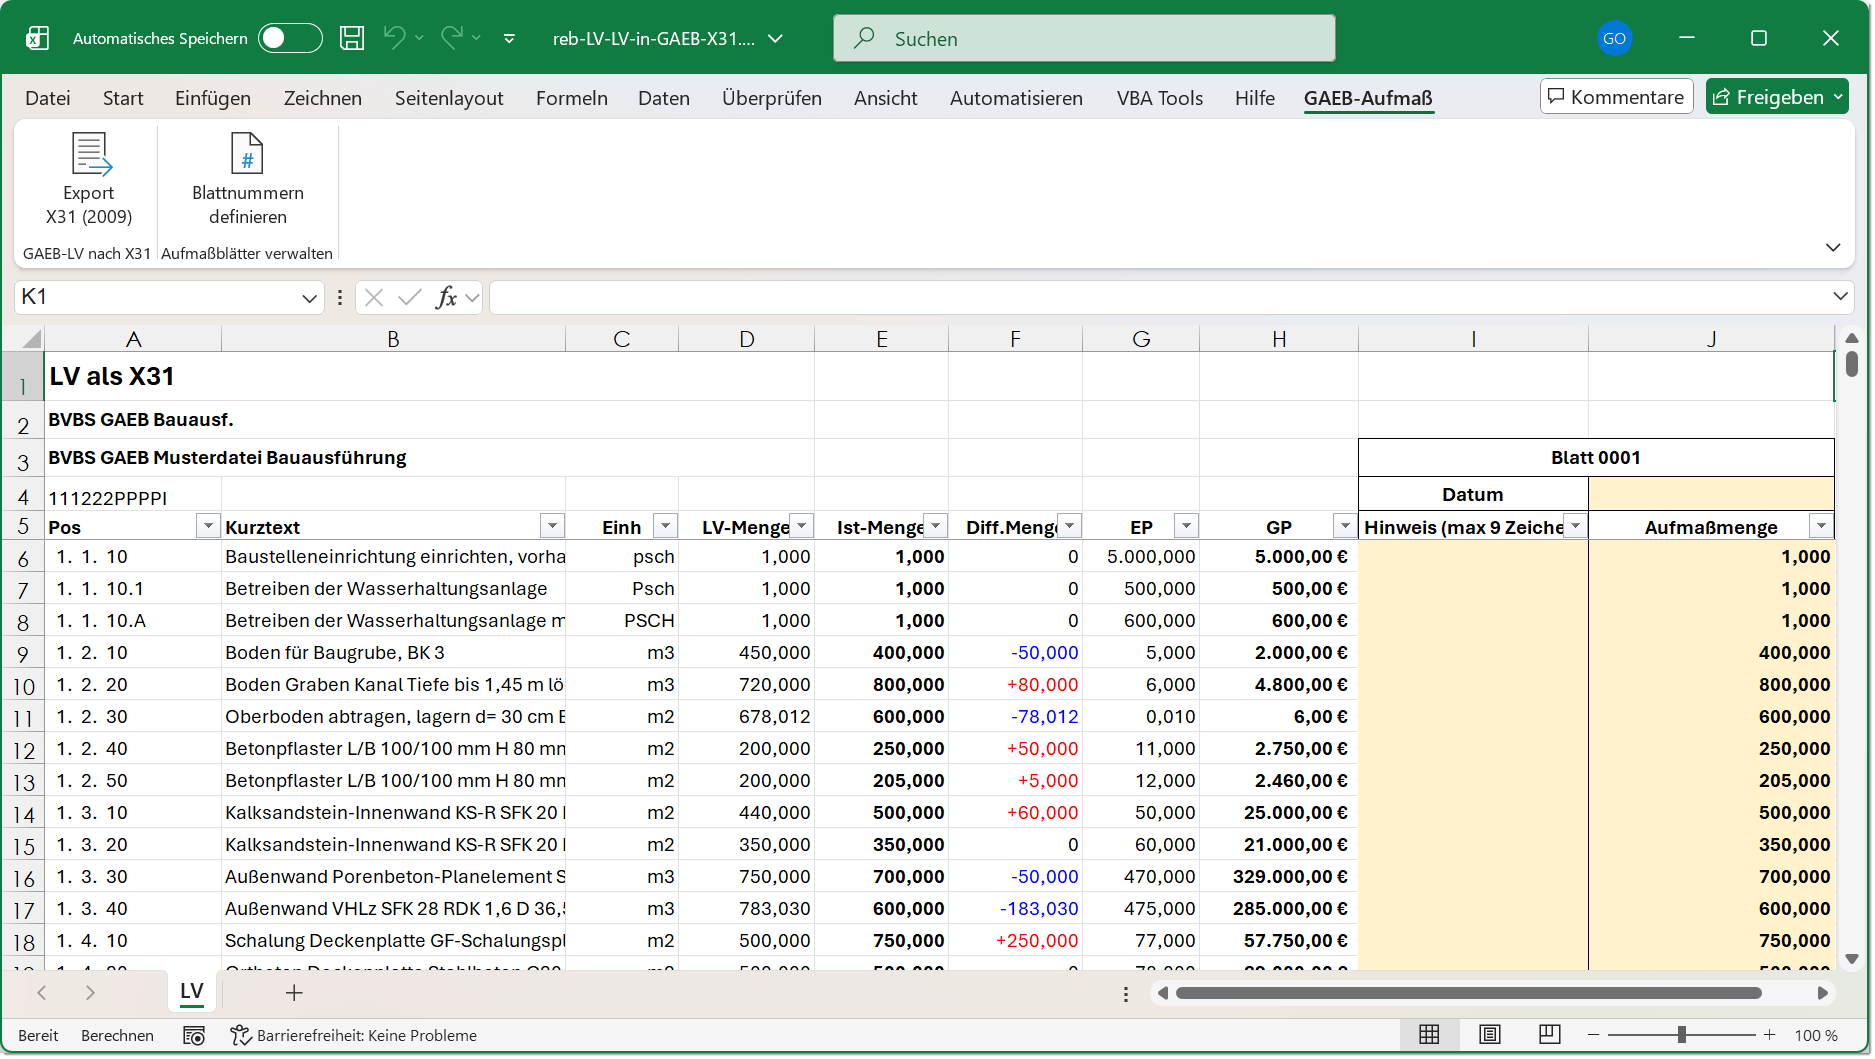Open the Einh column filter dropdown
The image size is (1875, 1059).
(x=664, y=525)
